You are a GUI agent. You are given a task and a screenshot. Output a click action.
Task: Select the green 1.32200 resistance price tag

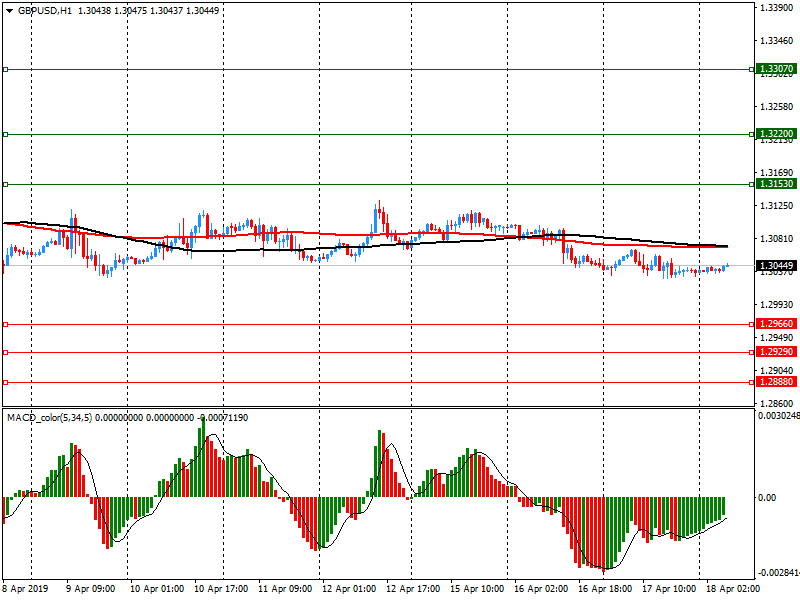point(776,134)
